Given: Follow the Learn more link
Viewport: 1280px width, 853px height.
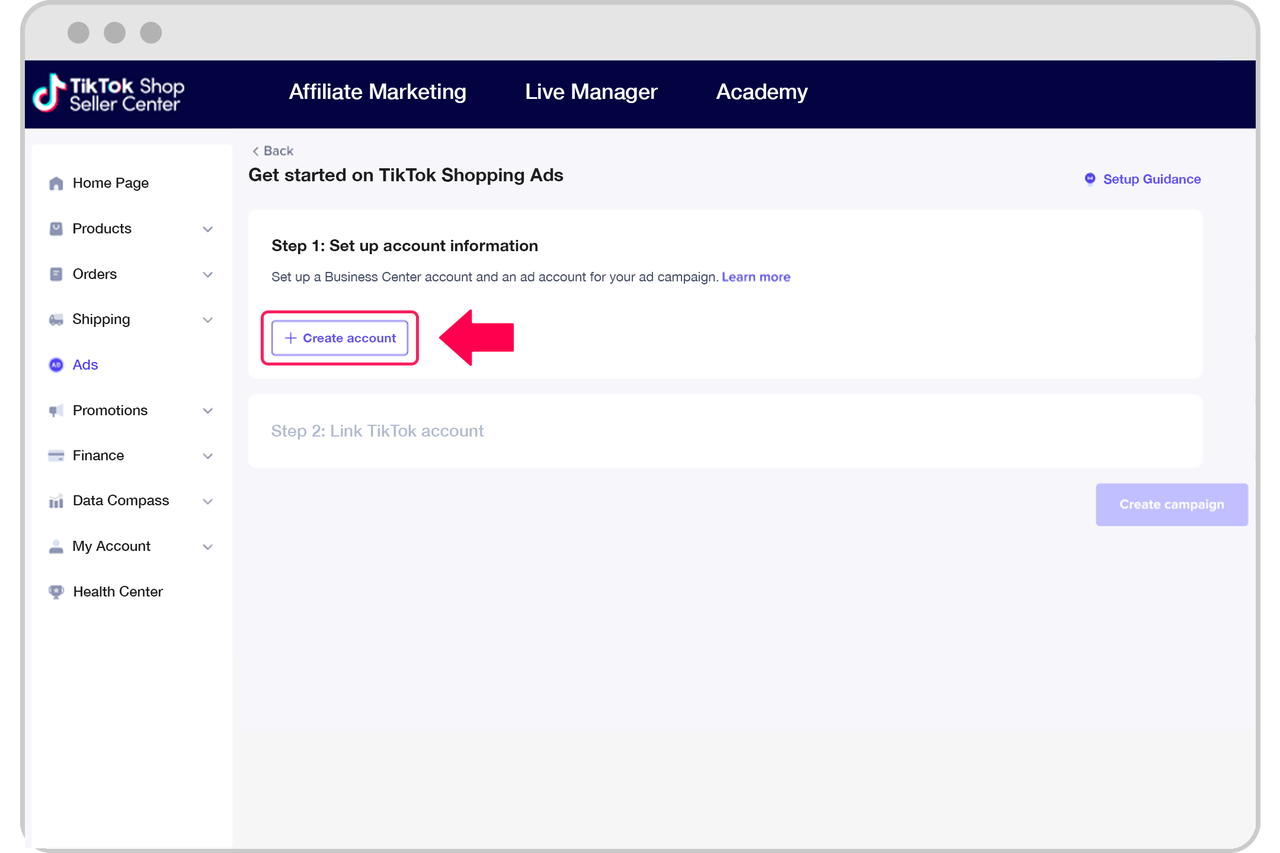Looking at the screenshot, I should [x=756, y=277].
